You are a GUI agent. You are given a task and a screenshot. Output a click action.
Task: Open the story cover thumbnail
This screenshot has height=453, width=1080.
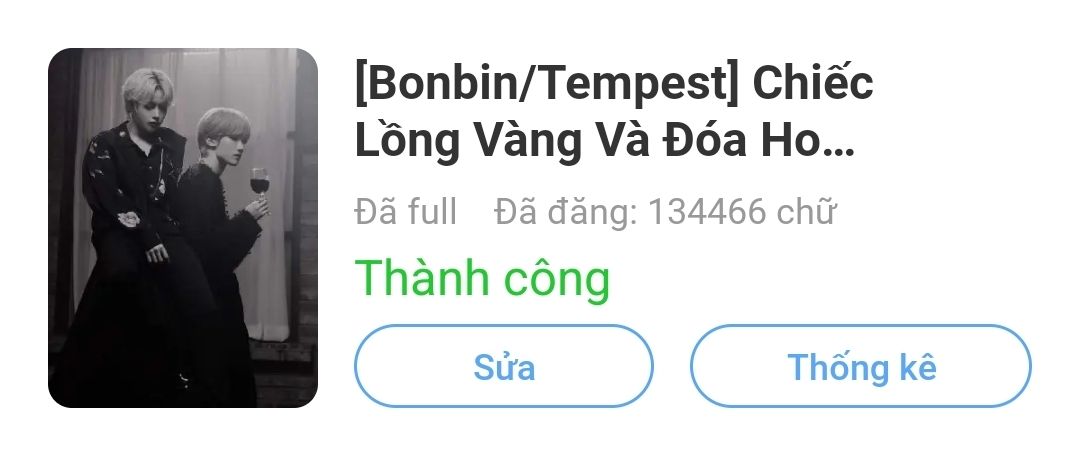tap(183, 228)
